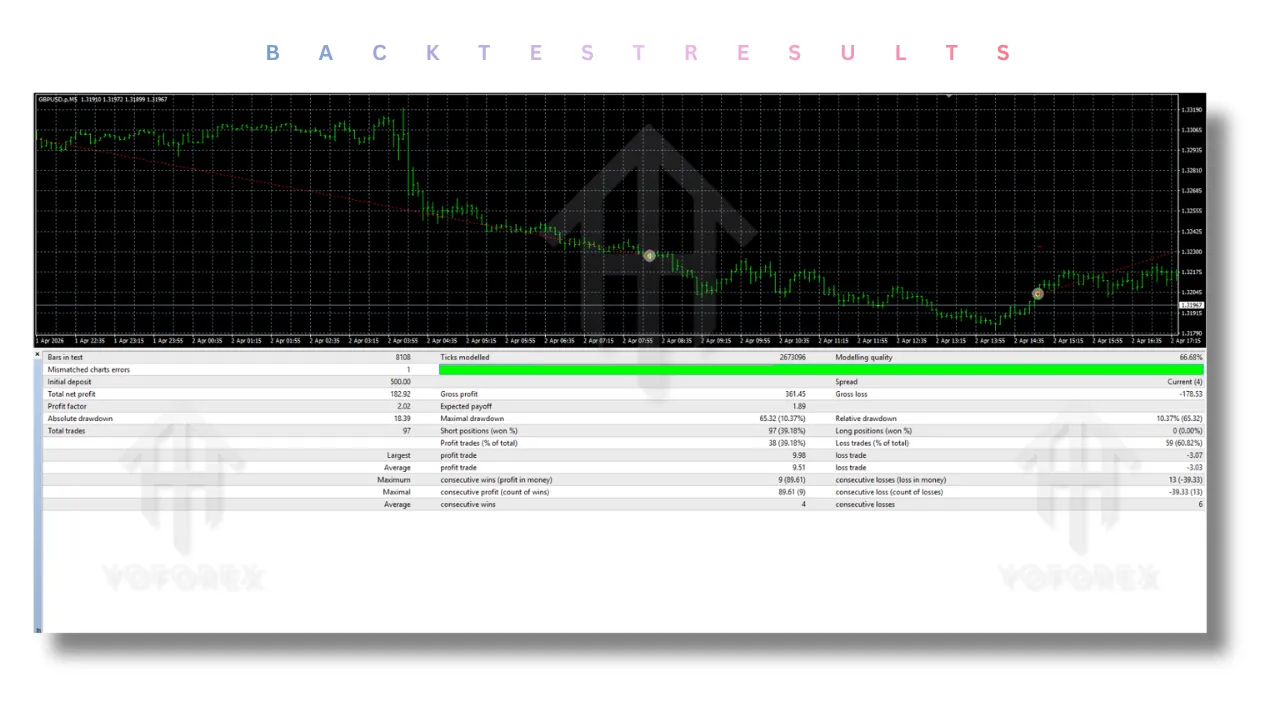The image size is (1280, 720).
Task: Select the loss trades value 59 (60.82%)
Action: click(1184, 443)
